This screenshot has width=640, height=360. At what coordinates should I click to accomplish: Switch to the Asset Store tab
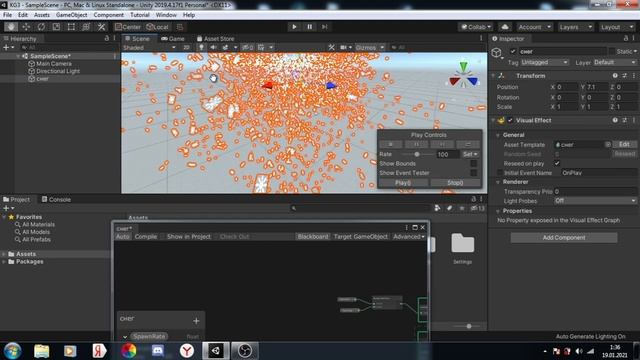[x=215, y=39]
